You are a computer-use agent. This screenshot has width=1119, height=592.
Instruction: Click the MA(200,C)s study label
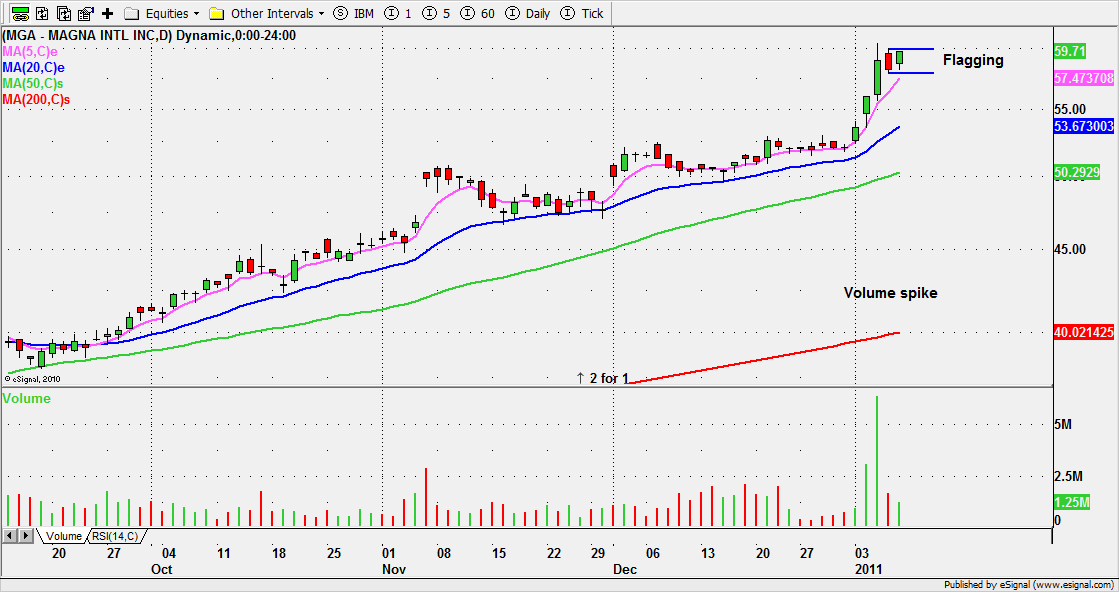pos(36,100)
